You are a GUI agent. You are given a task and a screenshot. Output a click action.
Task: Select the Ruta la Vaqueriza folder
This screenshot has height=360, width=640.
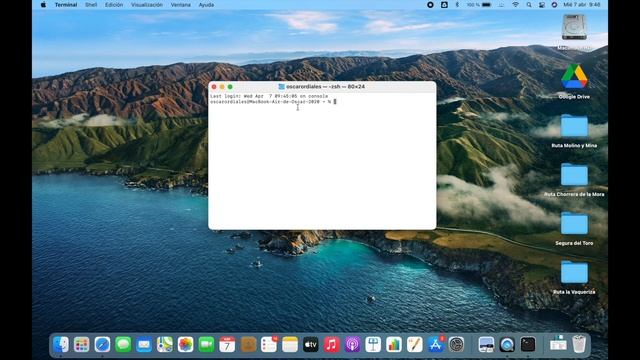[x=574, y=272]
